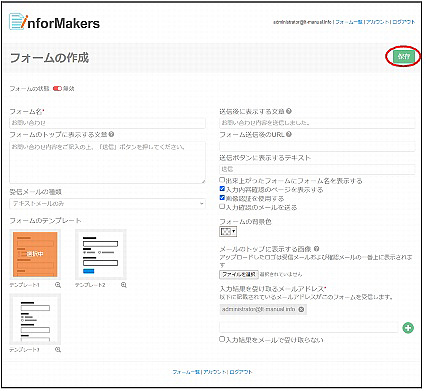Open フォーム一覧 link in header

point(349,22)
